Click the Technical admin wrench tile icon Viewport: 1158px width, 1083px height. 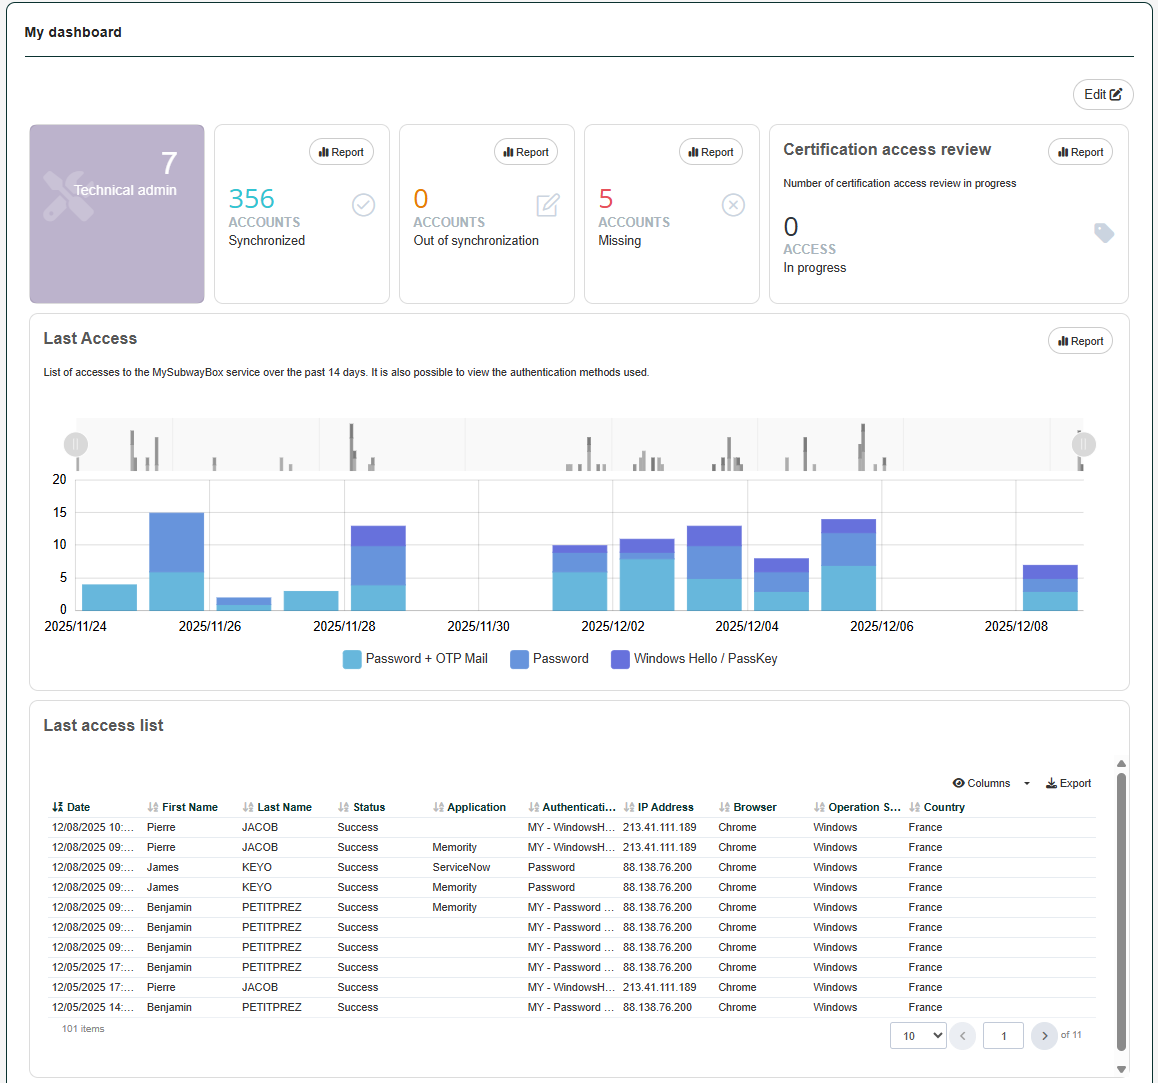coord(69,196)
